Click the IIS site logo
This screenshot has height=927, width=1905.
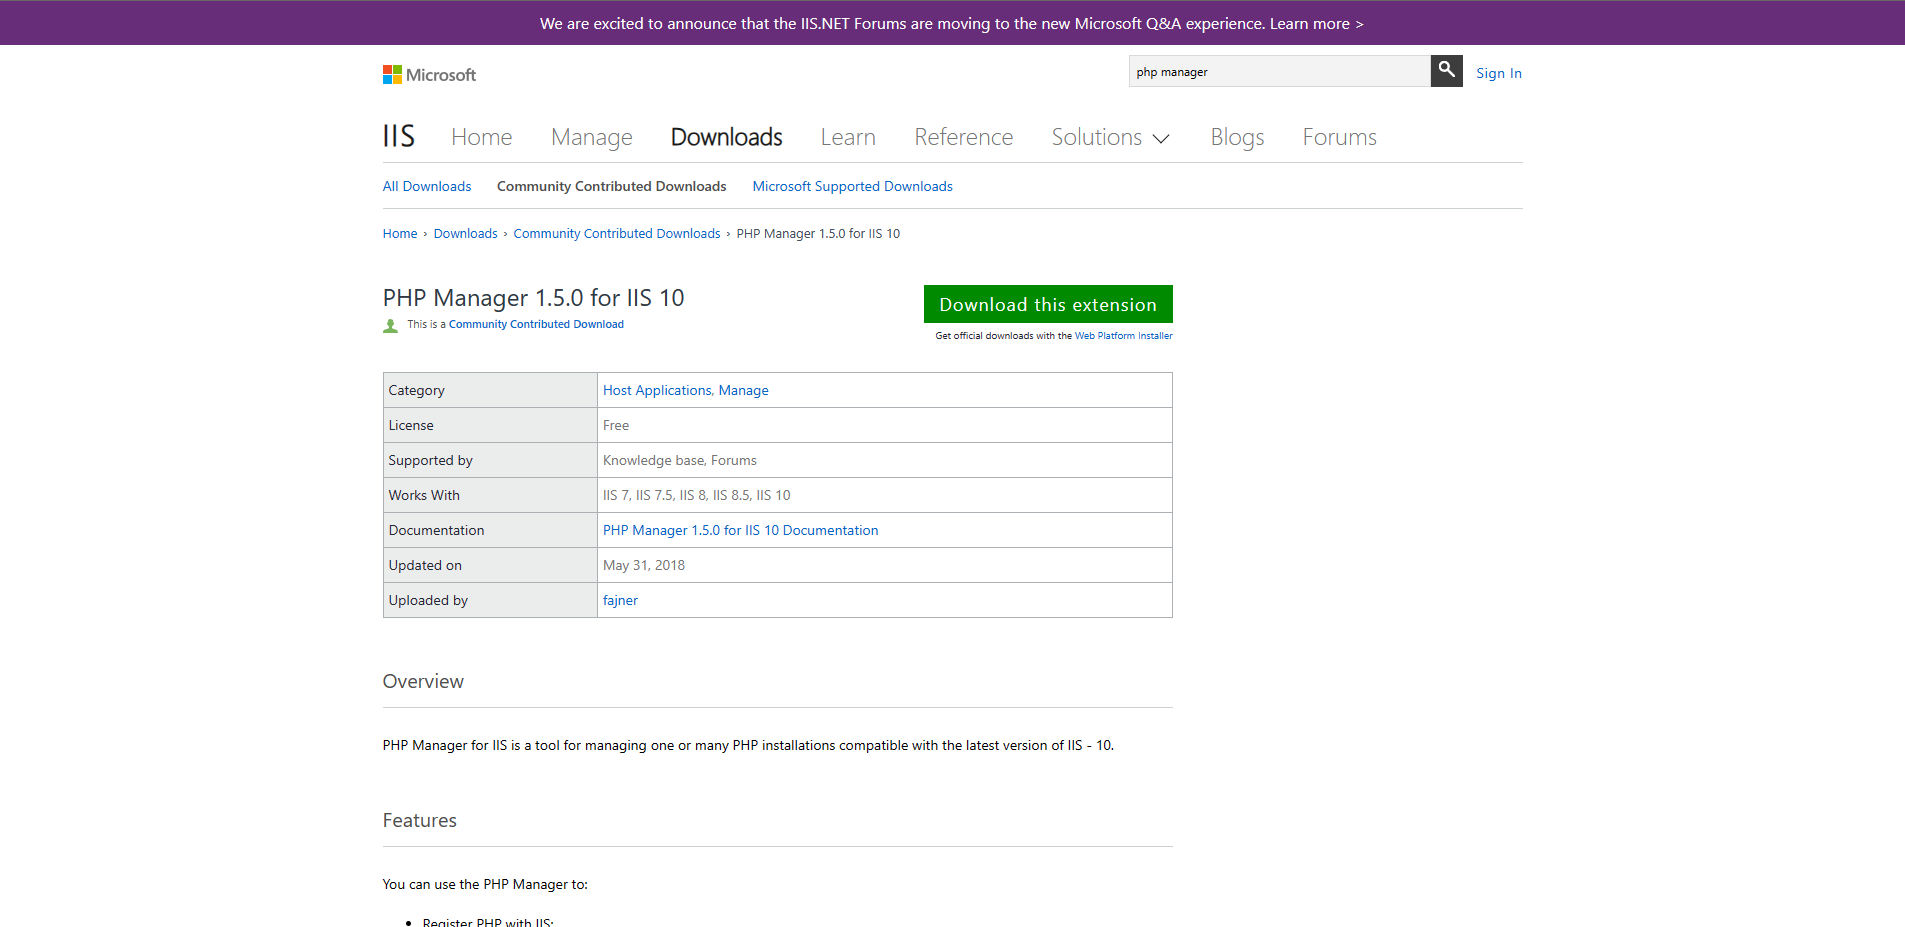pos(398,136)
